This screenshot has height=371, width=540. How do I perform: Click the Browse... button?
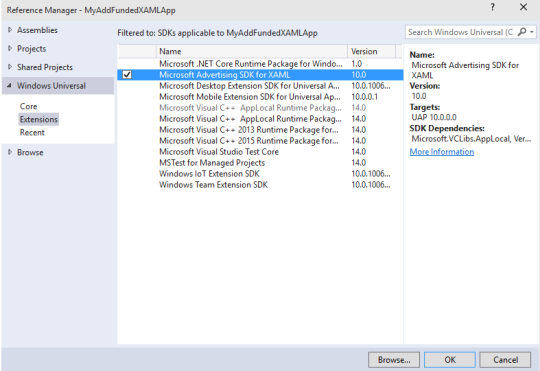(394, 360)
